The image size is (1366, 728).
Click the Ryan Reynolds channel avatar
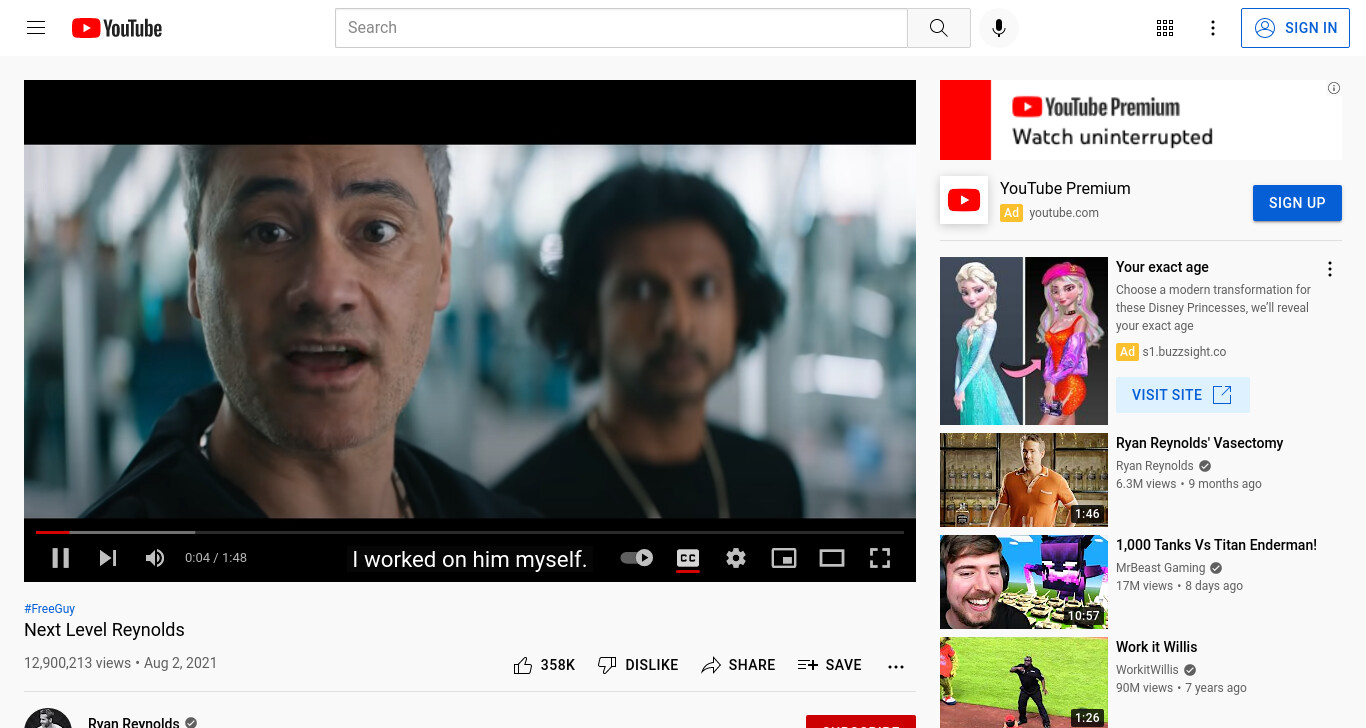[48, 719]
